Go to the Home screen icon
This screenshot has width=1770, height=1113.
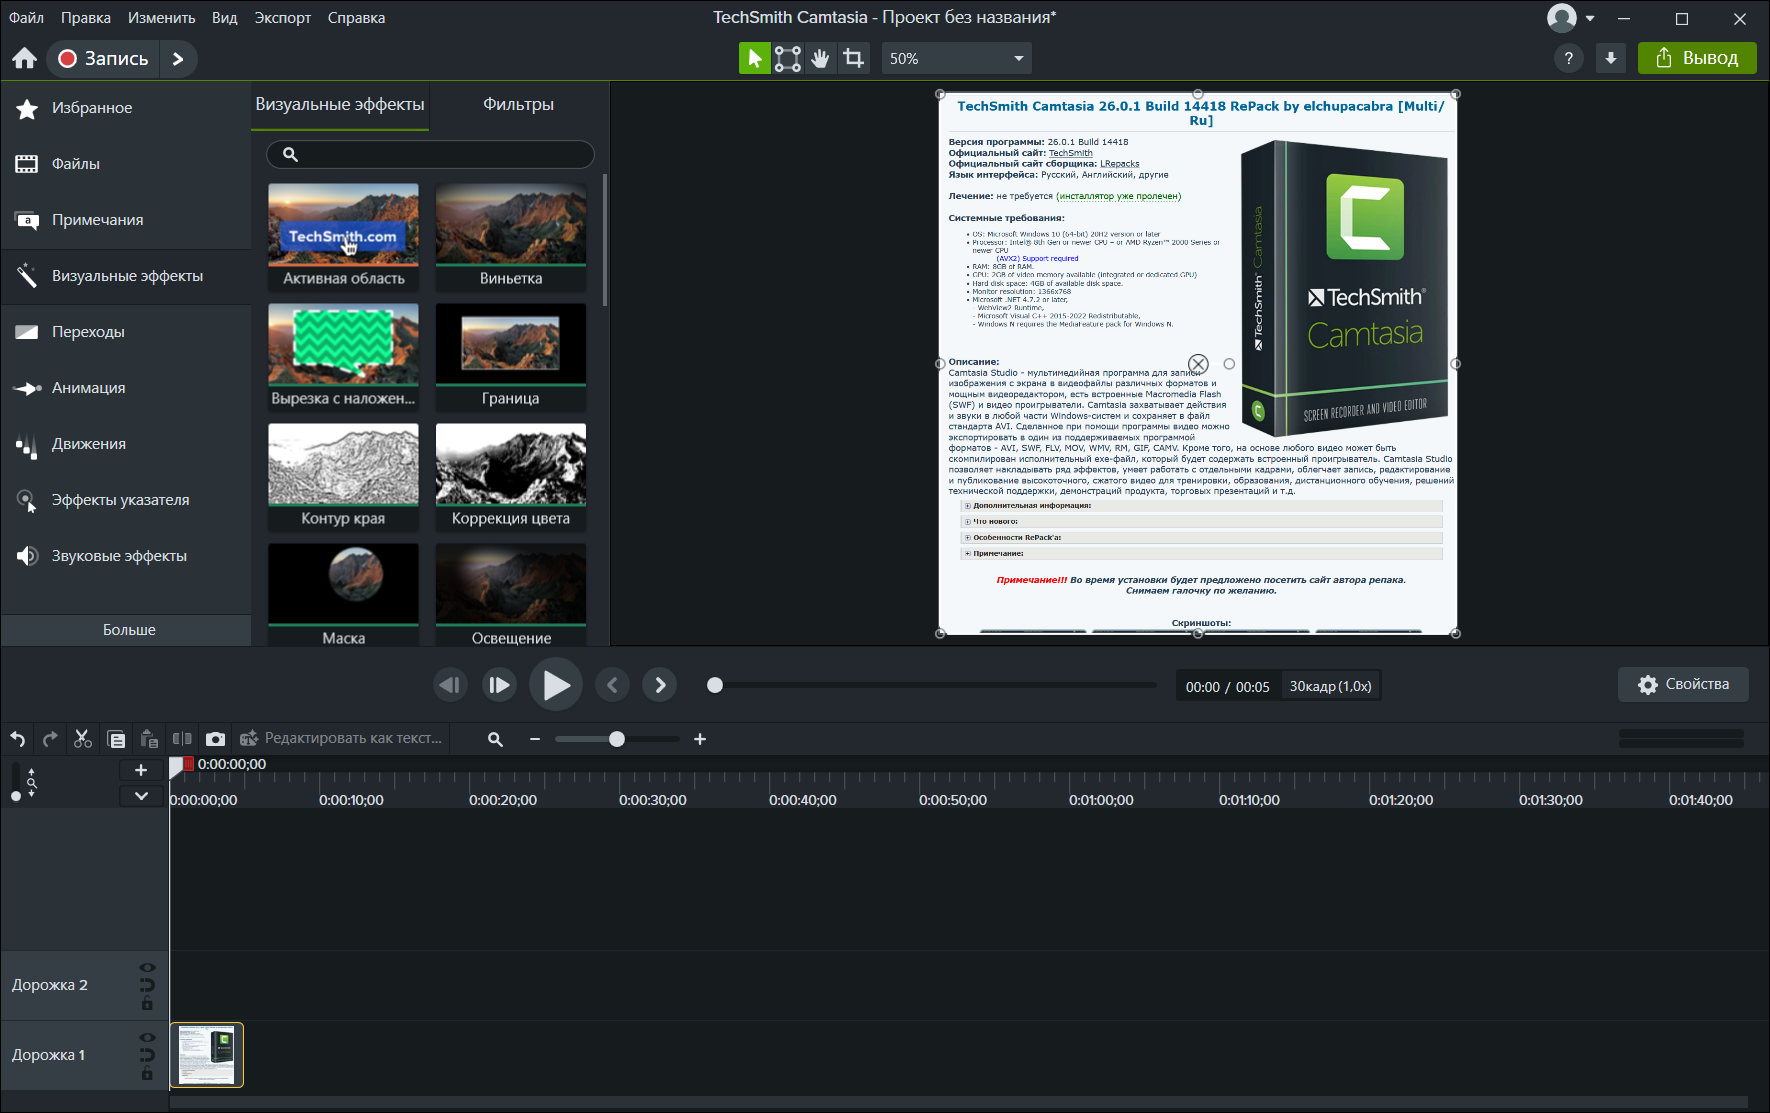(x=25, y=59)
